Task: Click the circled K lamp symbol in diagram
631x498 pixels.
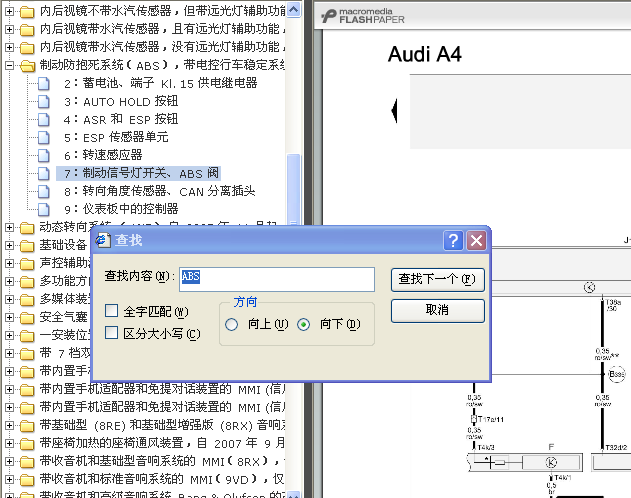Action: coord(551,462)
